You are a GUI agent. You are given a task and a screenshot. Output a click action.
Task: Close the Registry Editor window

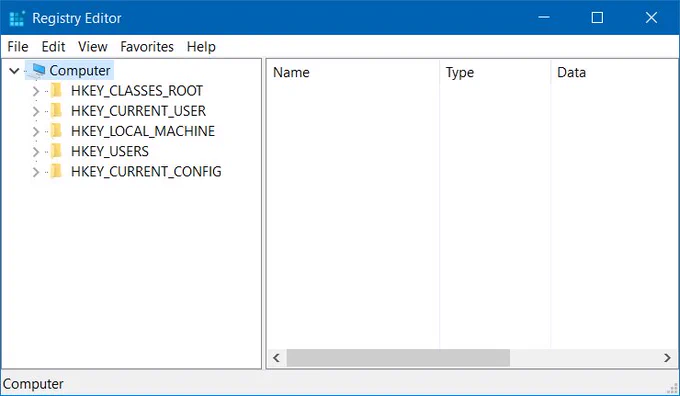click(651, 18)
